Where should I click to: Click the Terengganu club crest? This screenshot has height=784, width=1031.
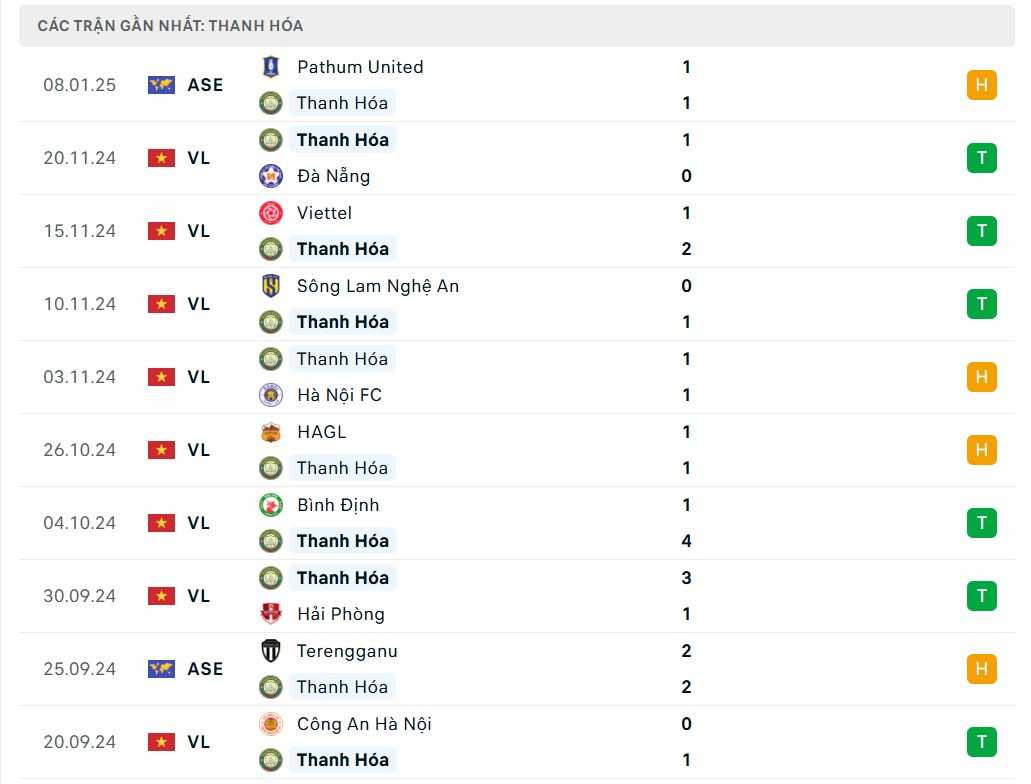pyautogui.click(x=269, y=651)
